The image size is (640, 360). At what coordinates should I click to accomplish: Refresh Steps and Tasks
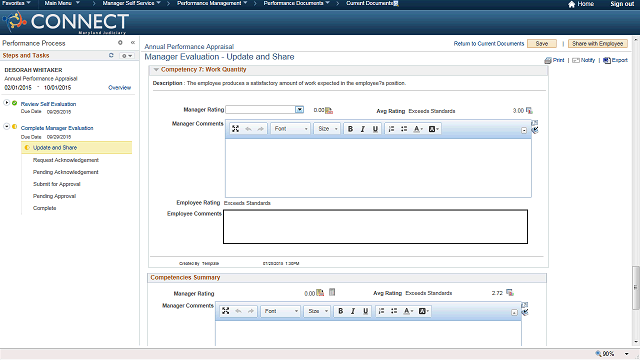111,55
